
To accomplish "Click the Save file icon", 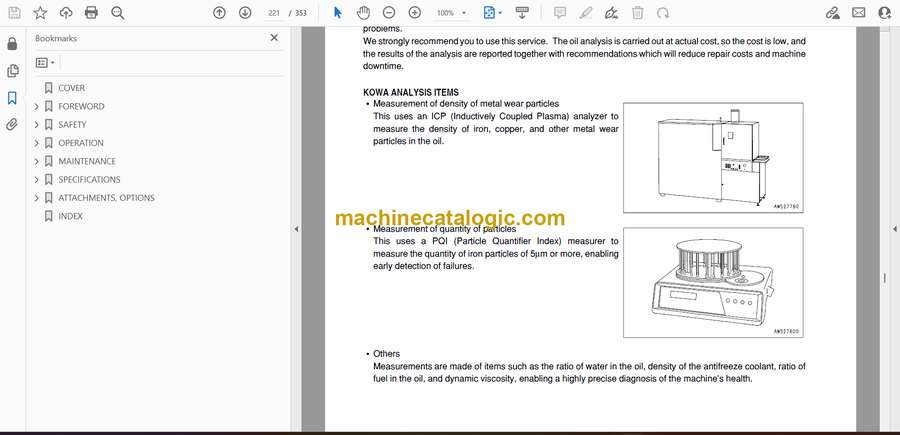I will tap(14, 13).
